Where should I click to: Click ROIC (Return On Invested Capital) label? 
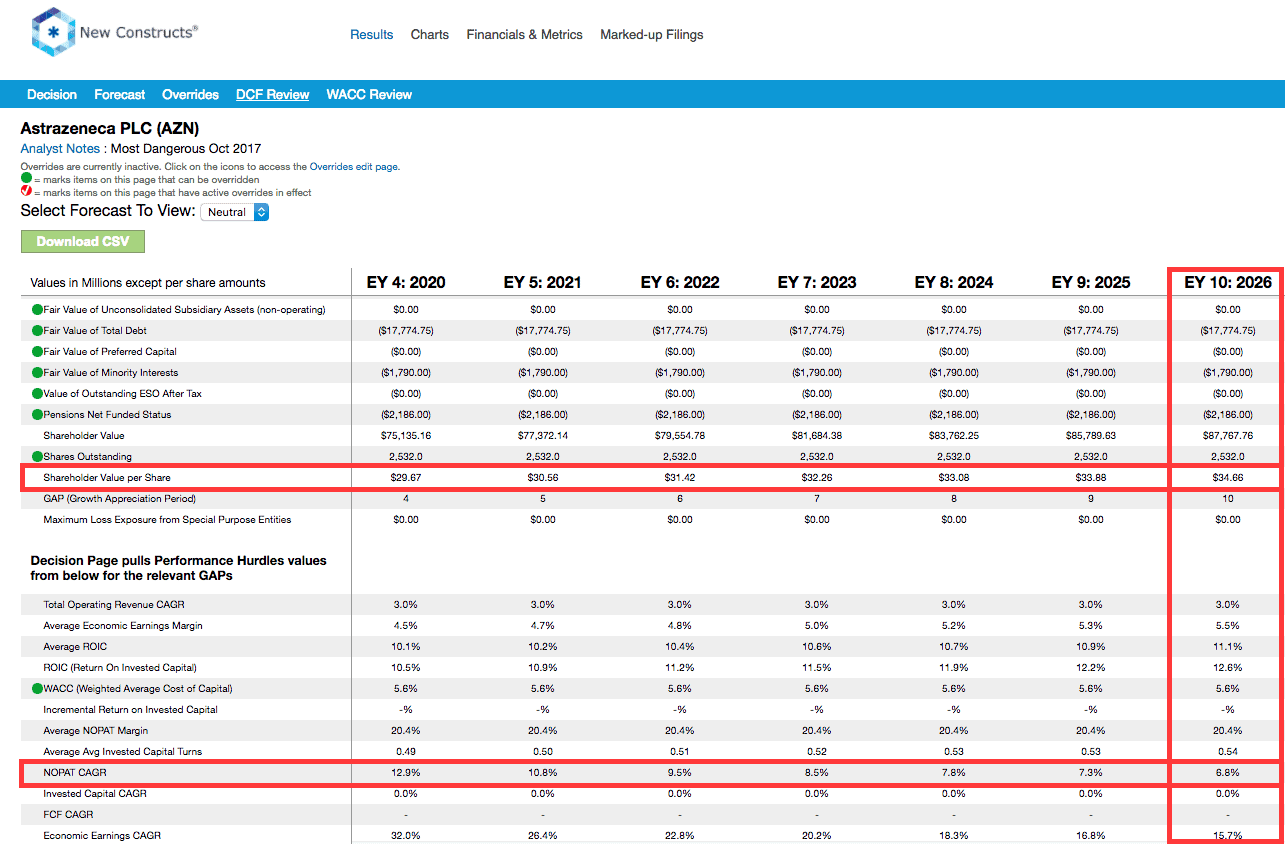click(x=120, y=667)
